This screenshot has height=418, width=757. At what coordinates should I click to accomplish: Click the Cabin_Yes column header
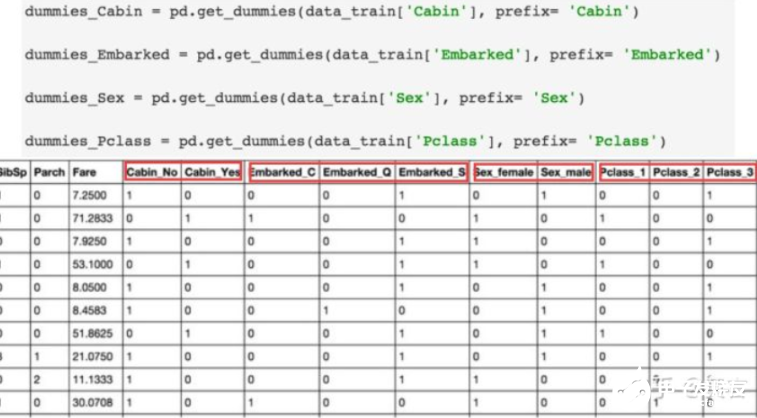coord(213,172)
